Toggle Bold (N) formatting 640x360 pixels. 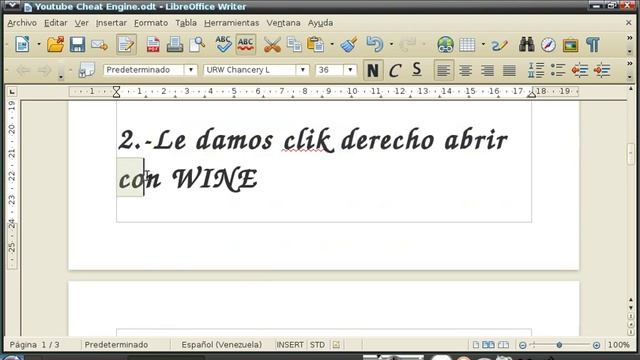(373, 70)
